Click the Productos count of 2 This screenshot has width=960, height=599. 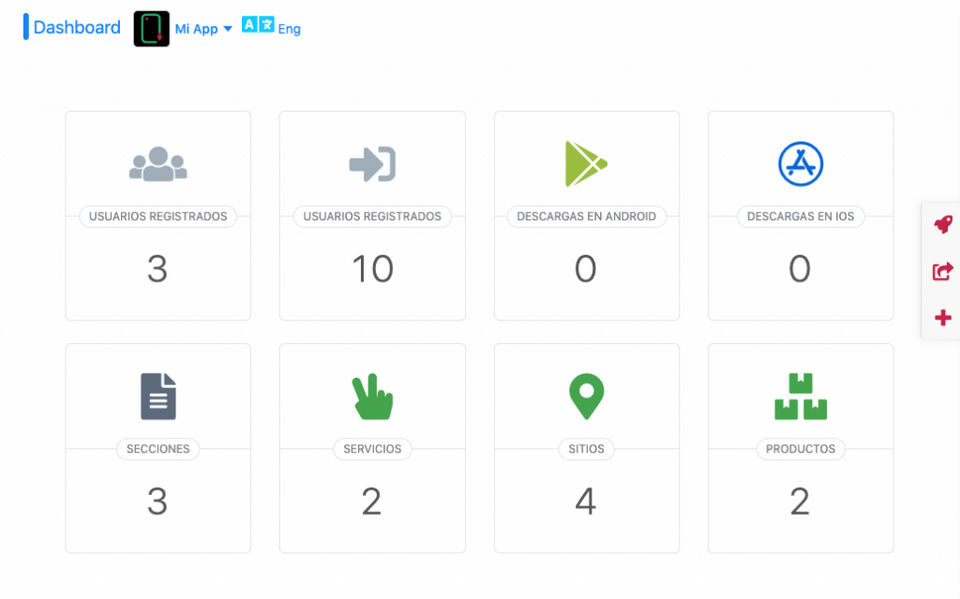(800, 501)
